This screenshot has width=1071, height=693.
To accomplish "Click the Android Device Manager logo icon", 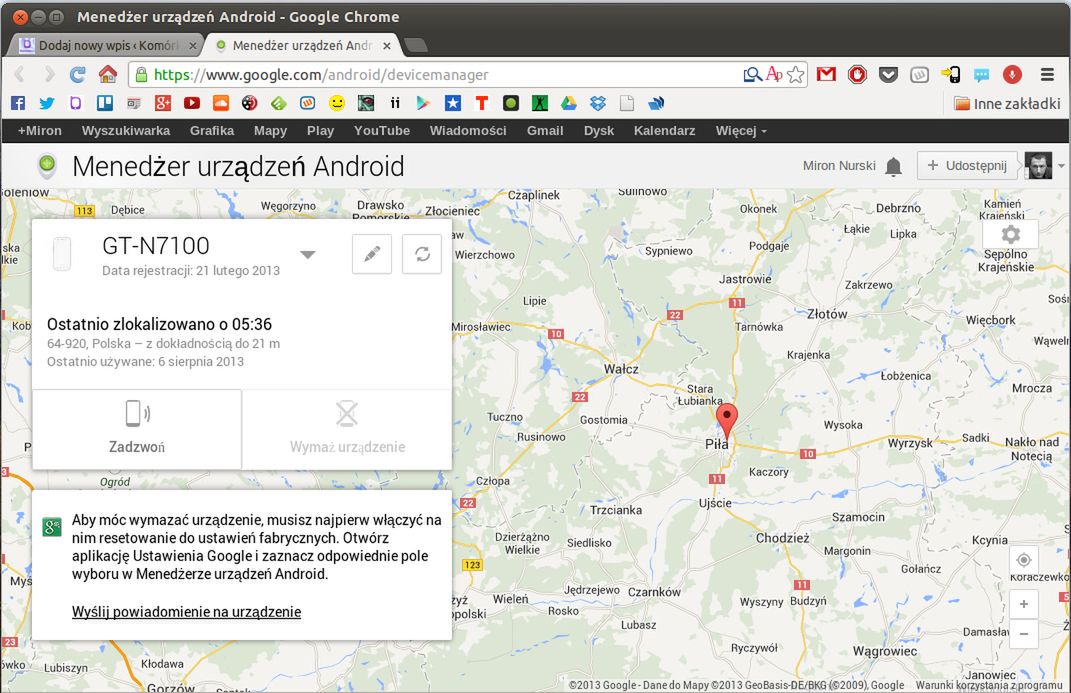I will pos(46,166).
